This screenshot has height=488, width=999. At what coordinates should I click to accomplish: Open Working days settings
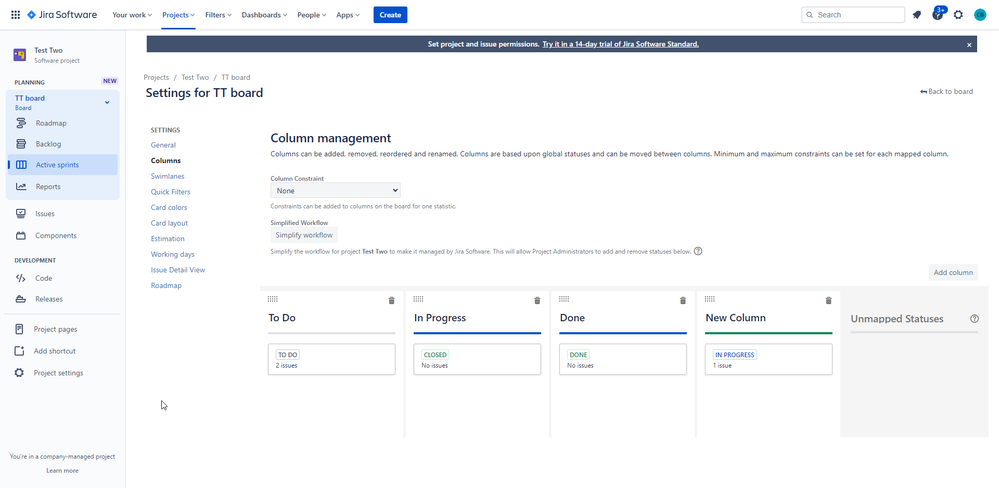173,254
